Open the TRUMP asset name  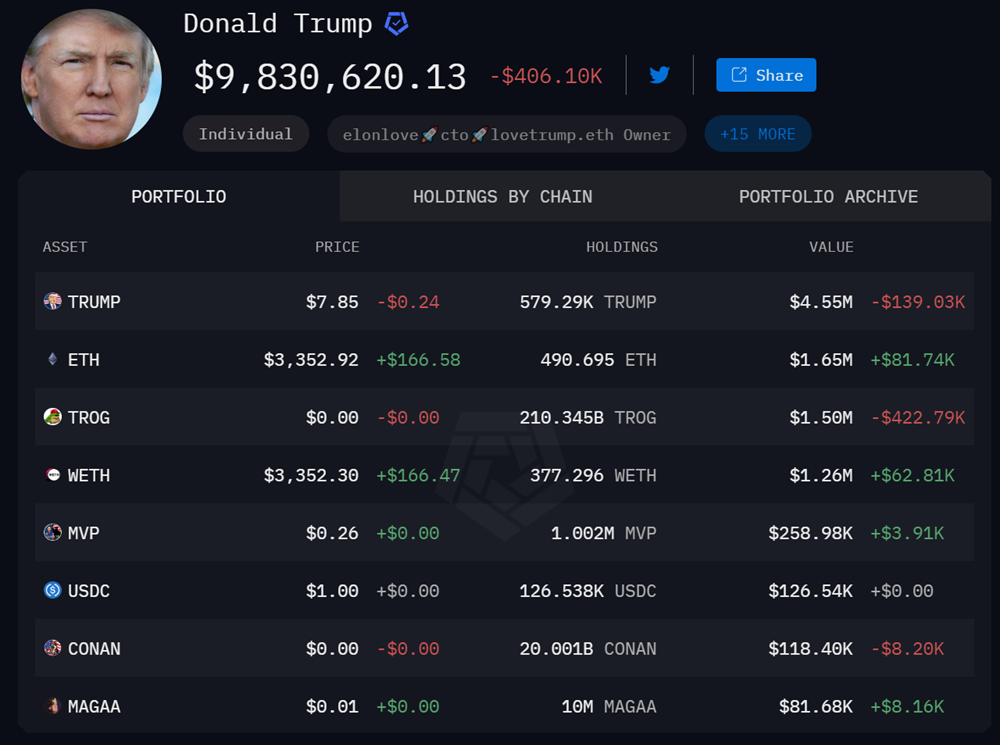pos(94,302)
